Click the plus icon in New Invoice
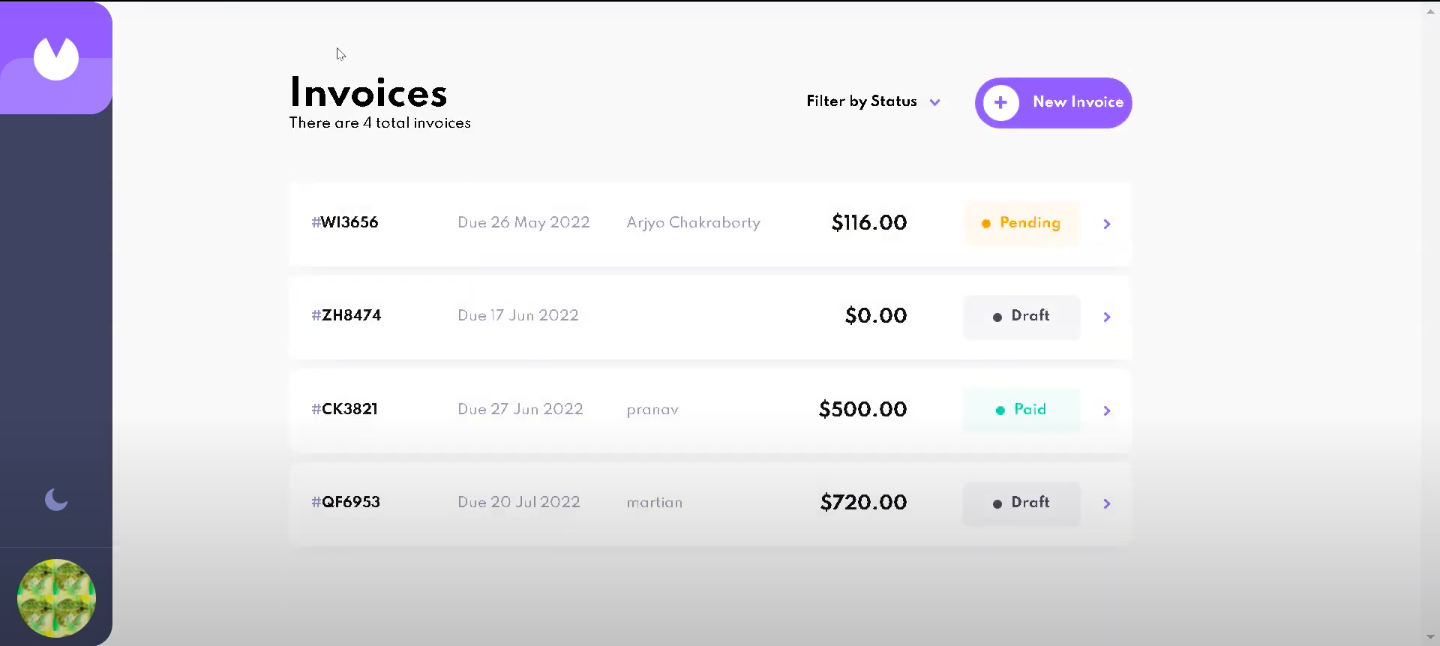Screen dimensions: 1440x646 coord(1001,102)
